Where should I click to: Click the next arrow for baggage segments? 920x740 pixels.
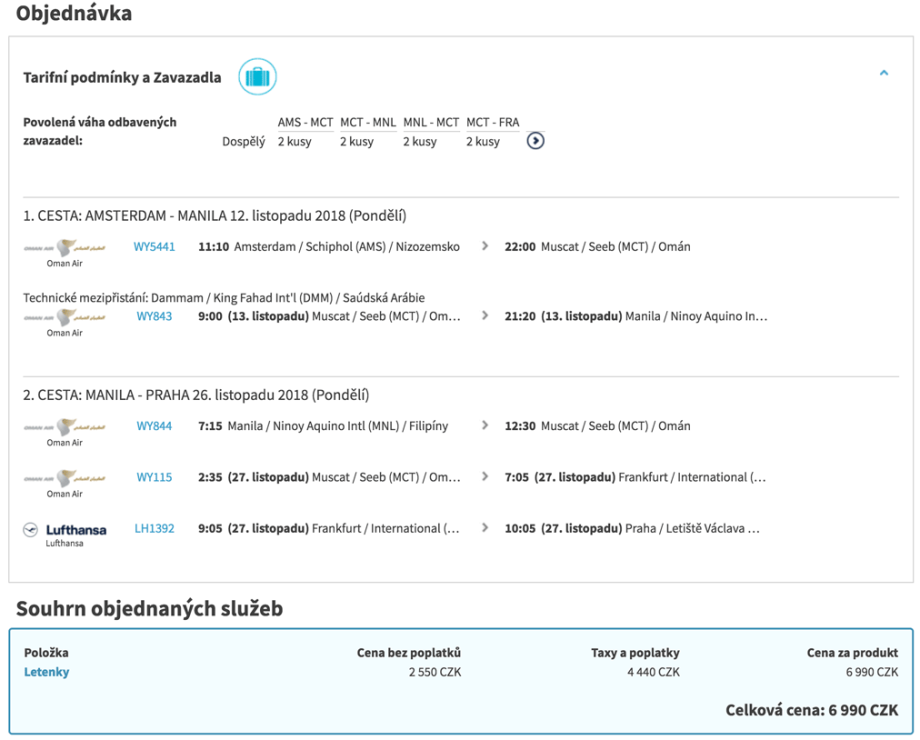pyautogui.click(x=536, y=141)
